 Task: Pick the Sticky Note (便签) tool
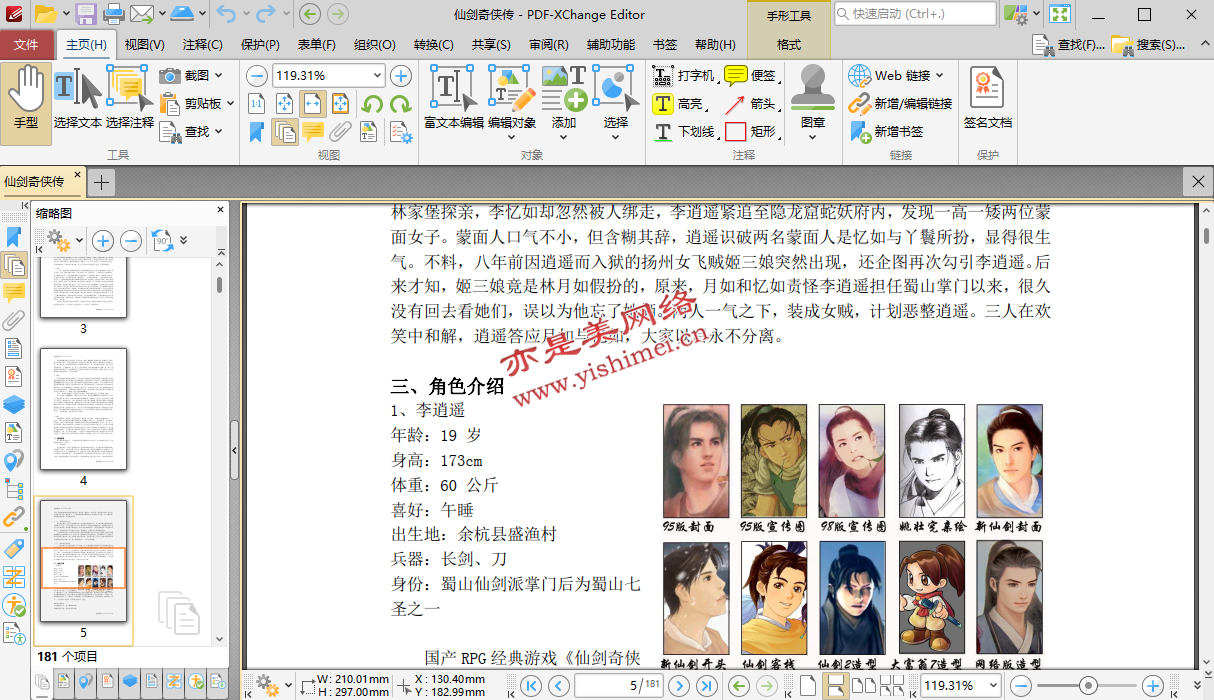click(750, 75)
